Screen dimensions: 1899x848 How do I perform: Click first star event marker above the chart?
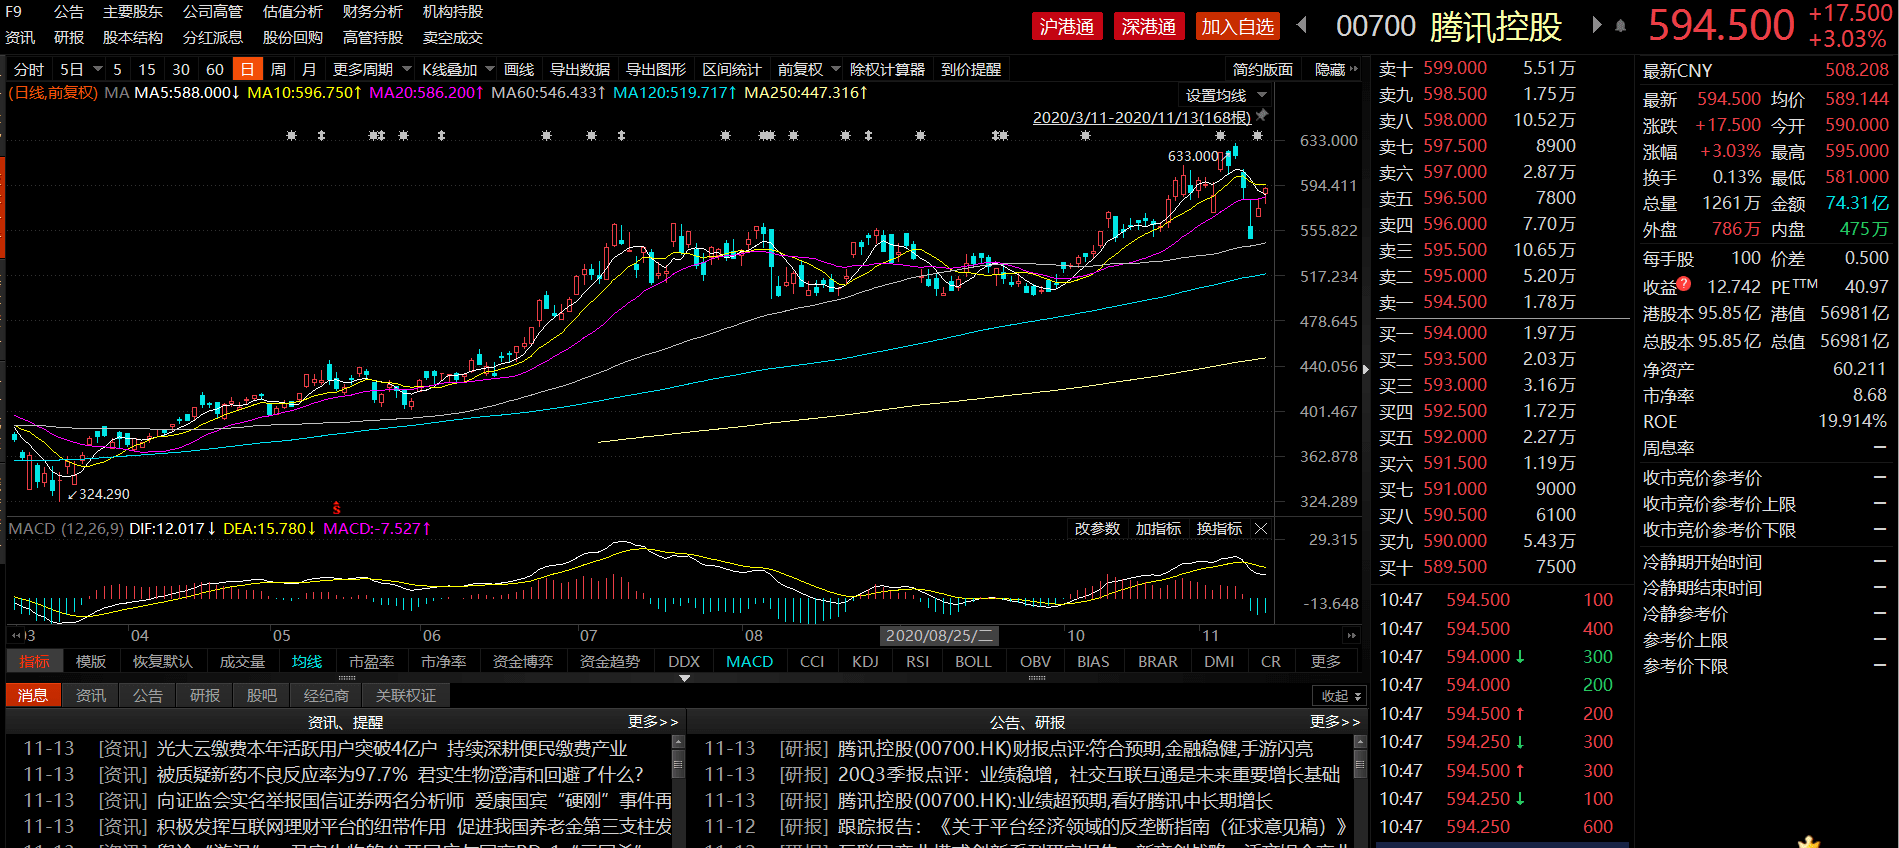292,135
